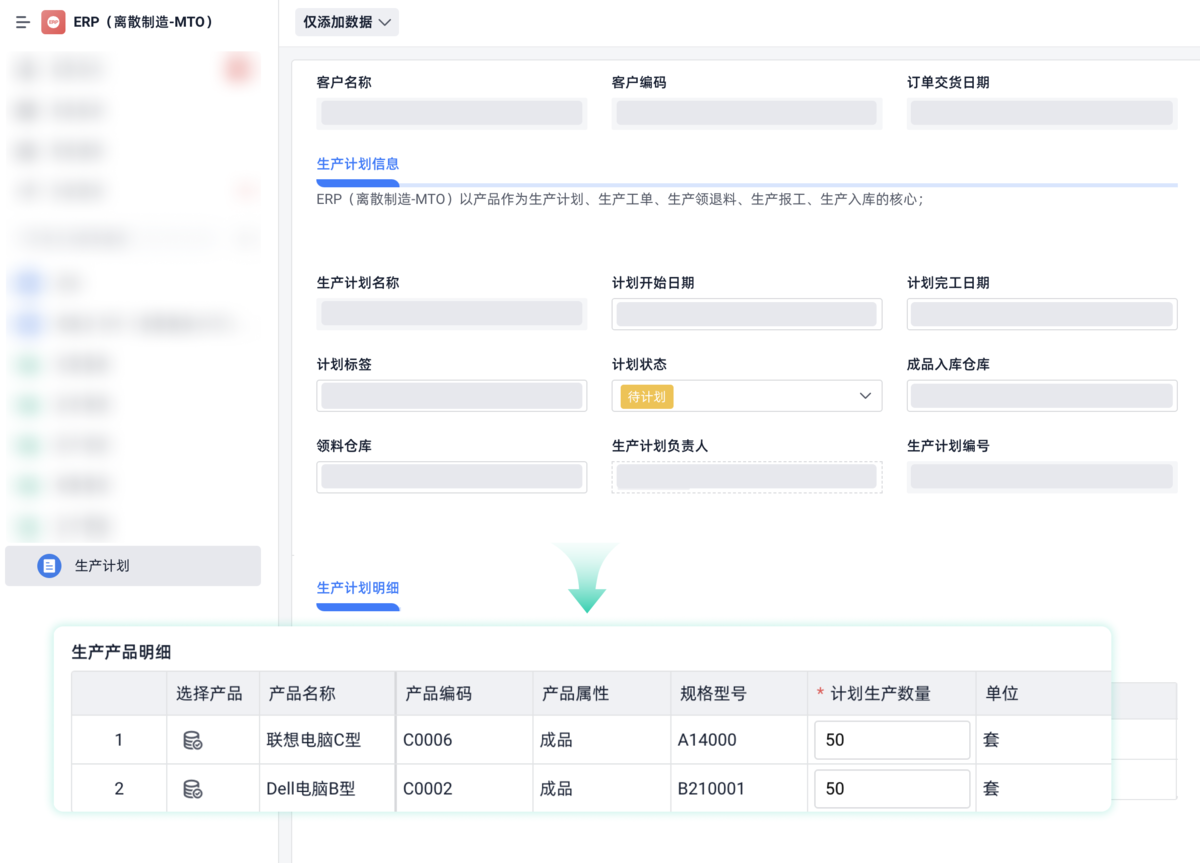Open the chevron on 计划状态 selector

coord(865,396)
